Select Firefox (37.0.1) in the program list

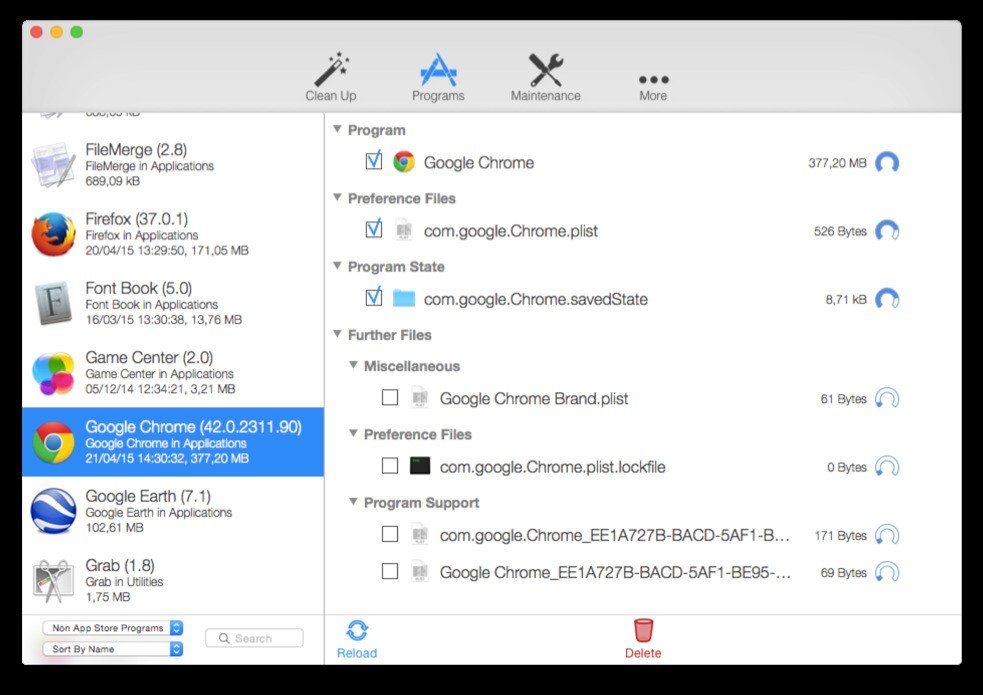[x=173, y=234]
